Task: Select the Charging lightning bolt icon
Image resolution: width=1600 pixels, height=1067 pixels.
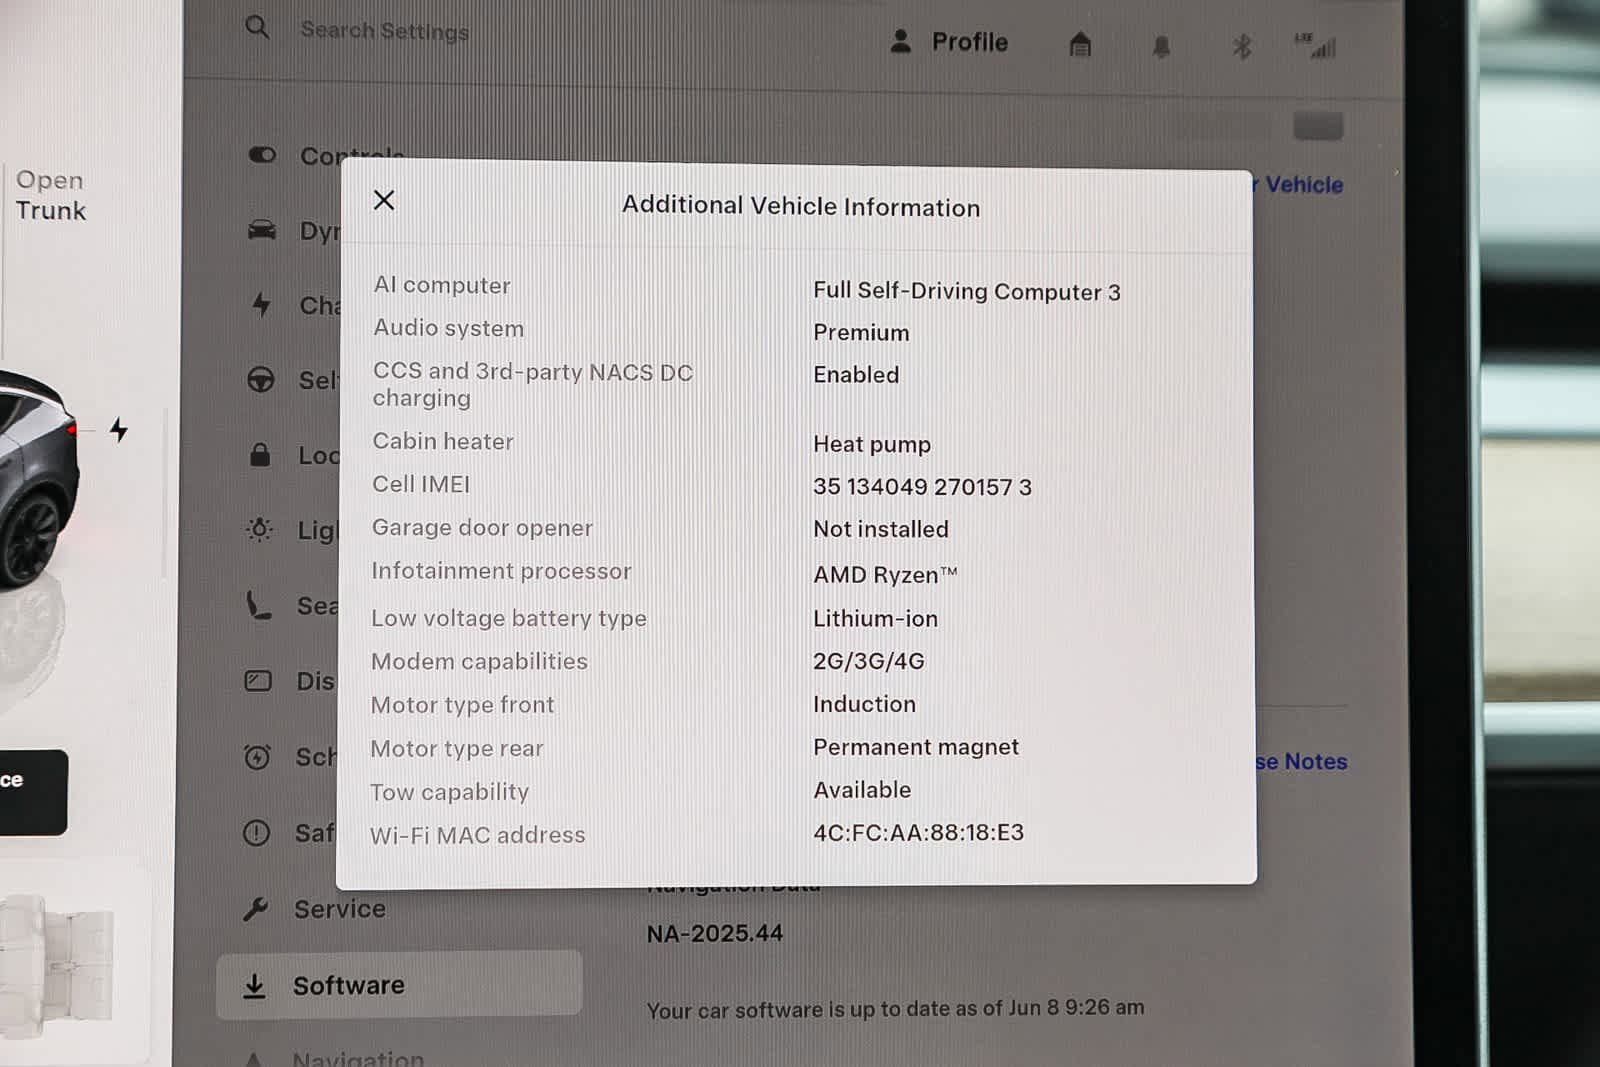Action: [x=261, y=304]
